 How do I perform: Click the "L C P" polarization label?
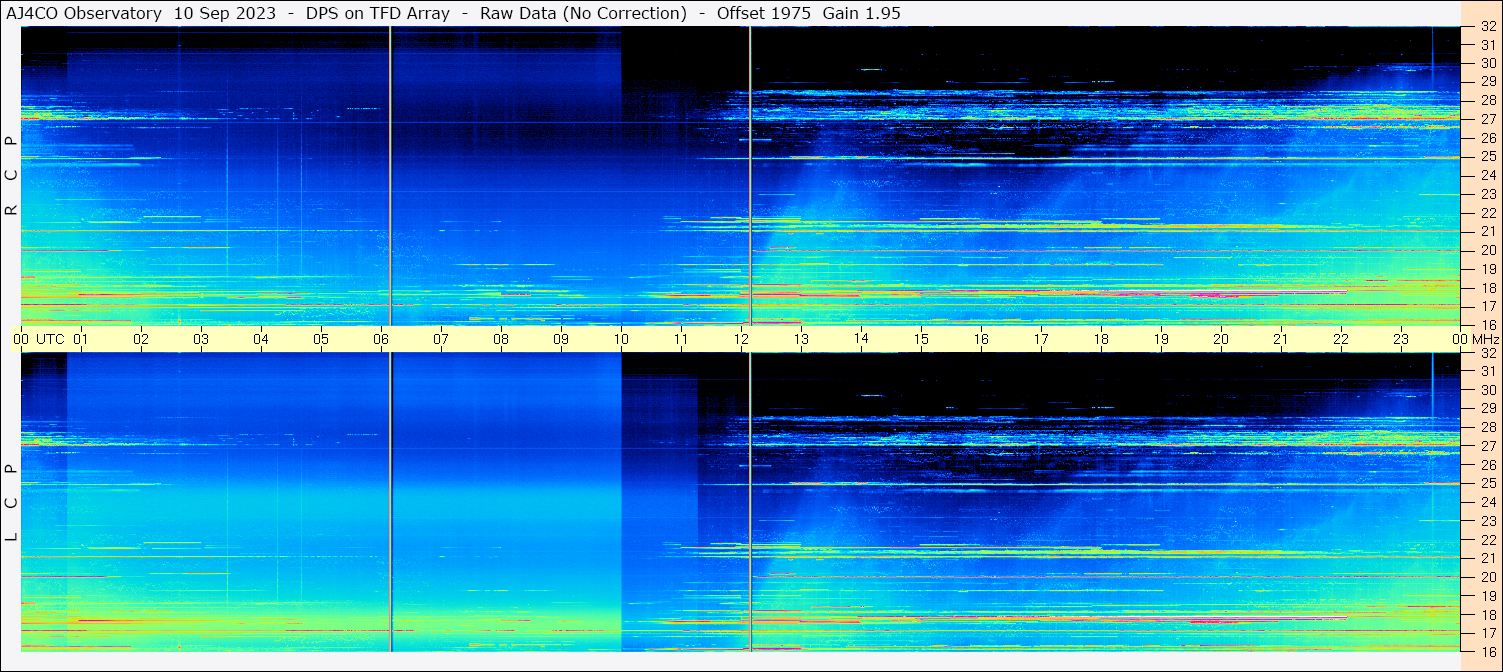(x=11, y=503)
